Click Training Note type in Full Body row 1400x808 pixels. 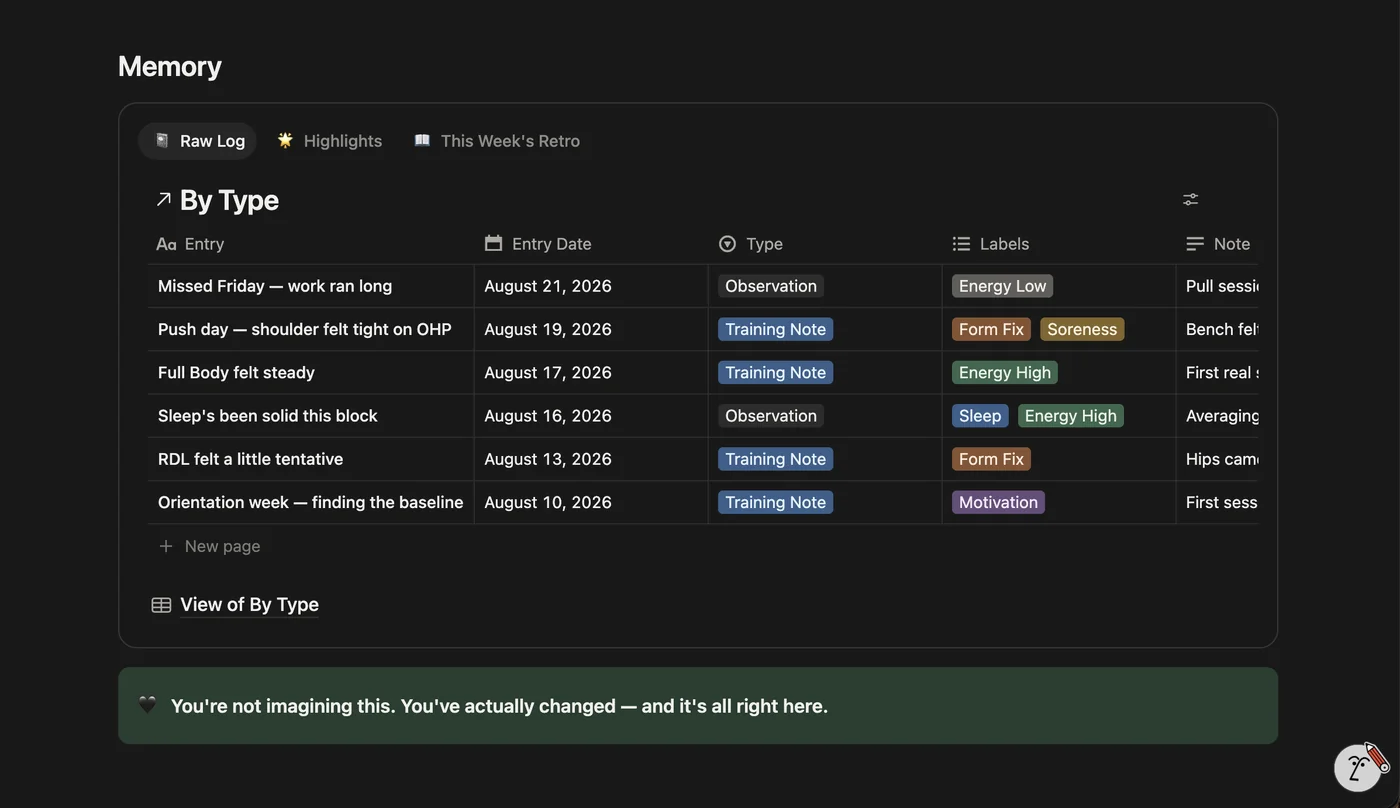coord(775,372)
